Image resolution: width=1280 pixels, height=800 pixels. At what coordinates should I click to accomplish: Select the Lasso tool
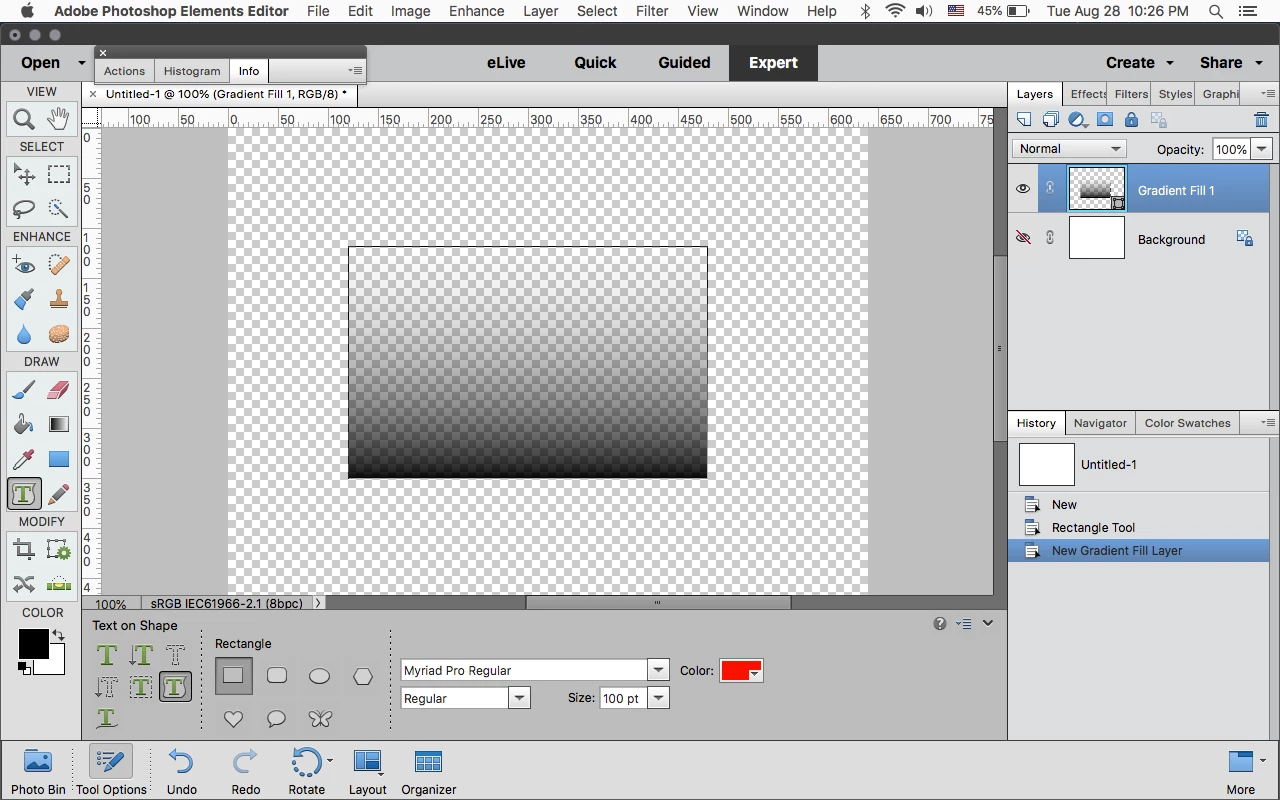(x=24, y=208)
